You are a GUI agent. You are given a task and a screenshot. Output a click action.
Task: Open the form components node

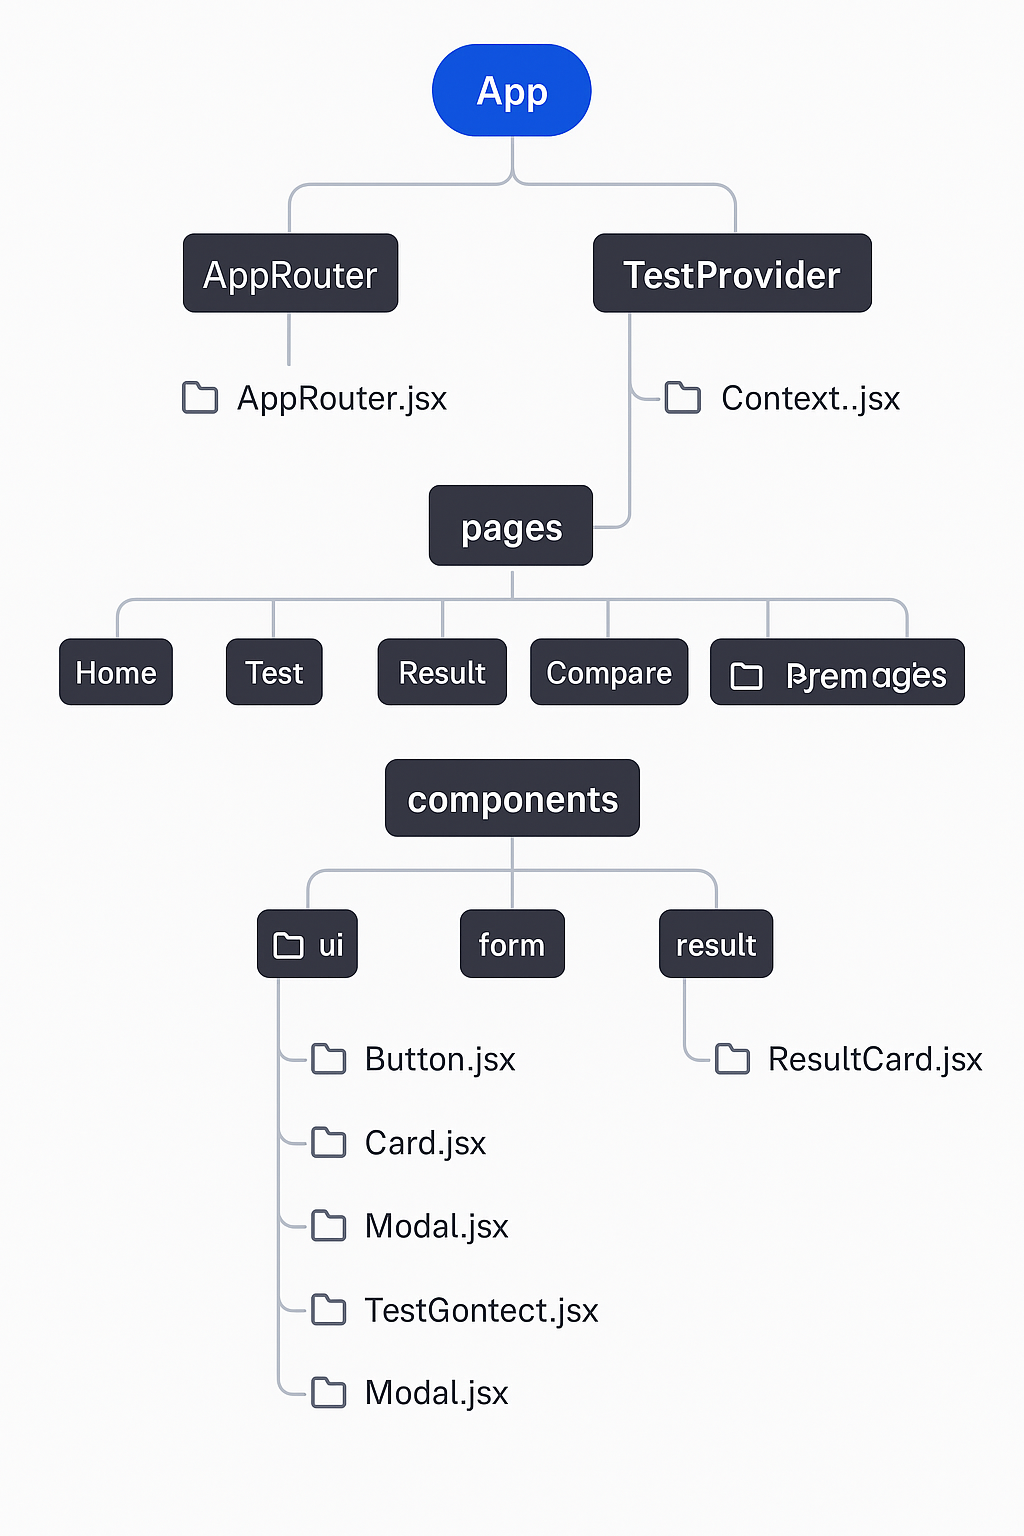coord(512,944)
